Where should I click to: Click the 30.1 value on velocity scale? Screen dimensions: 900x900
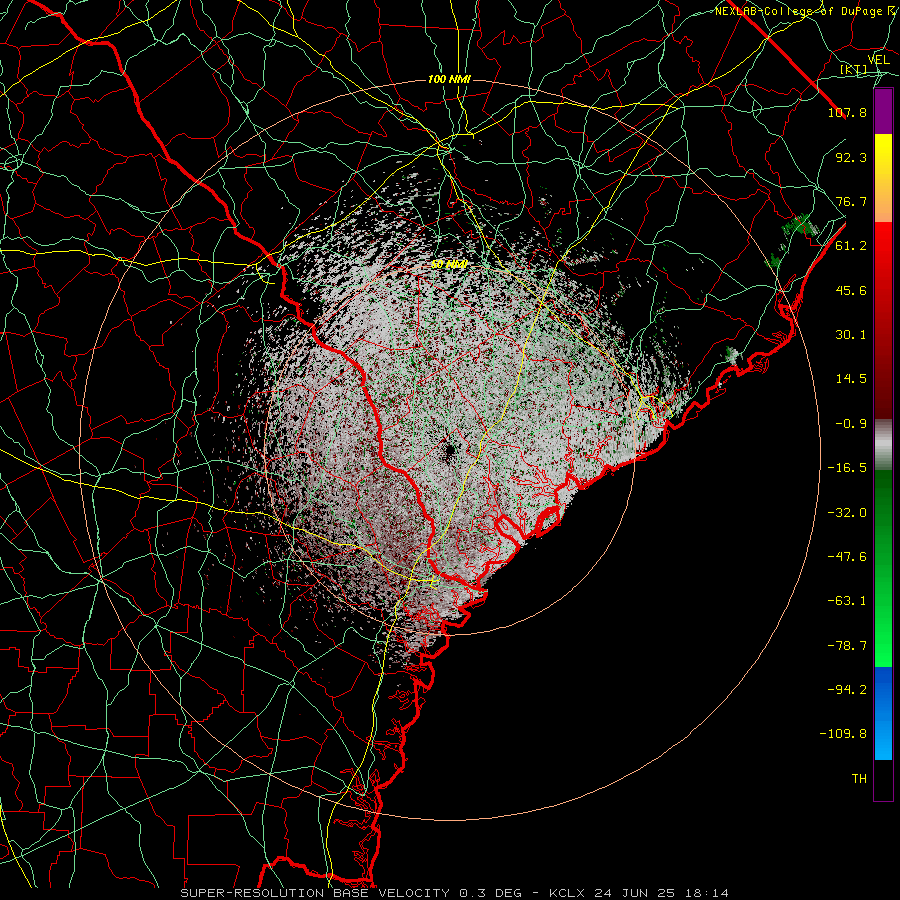point(851,335)
